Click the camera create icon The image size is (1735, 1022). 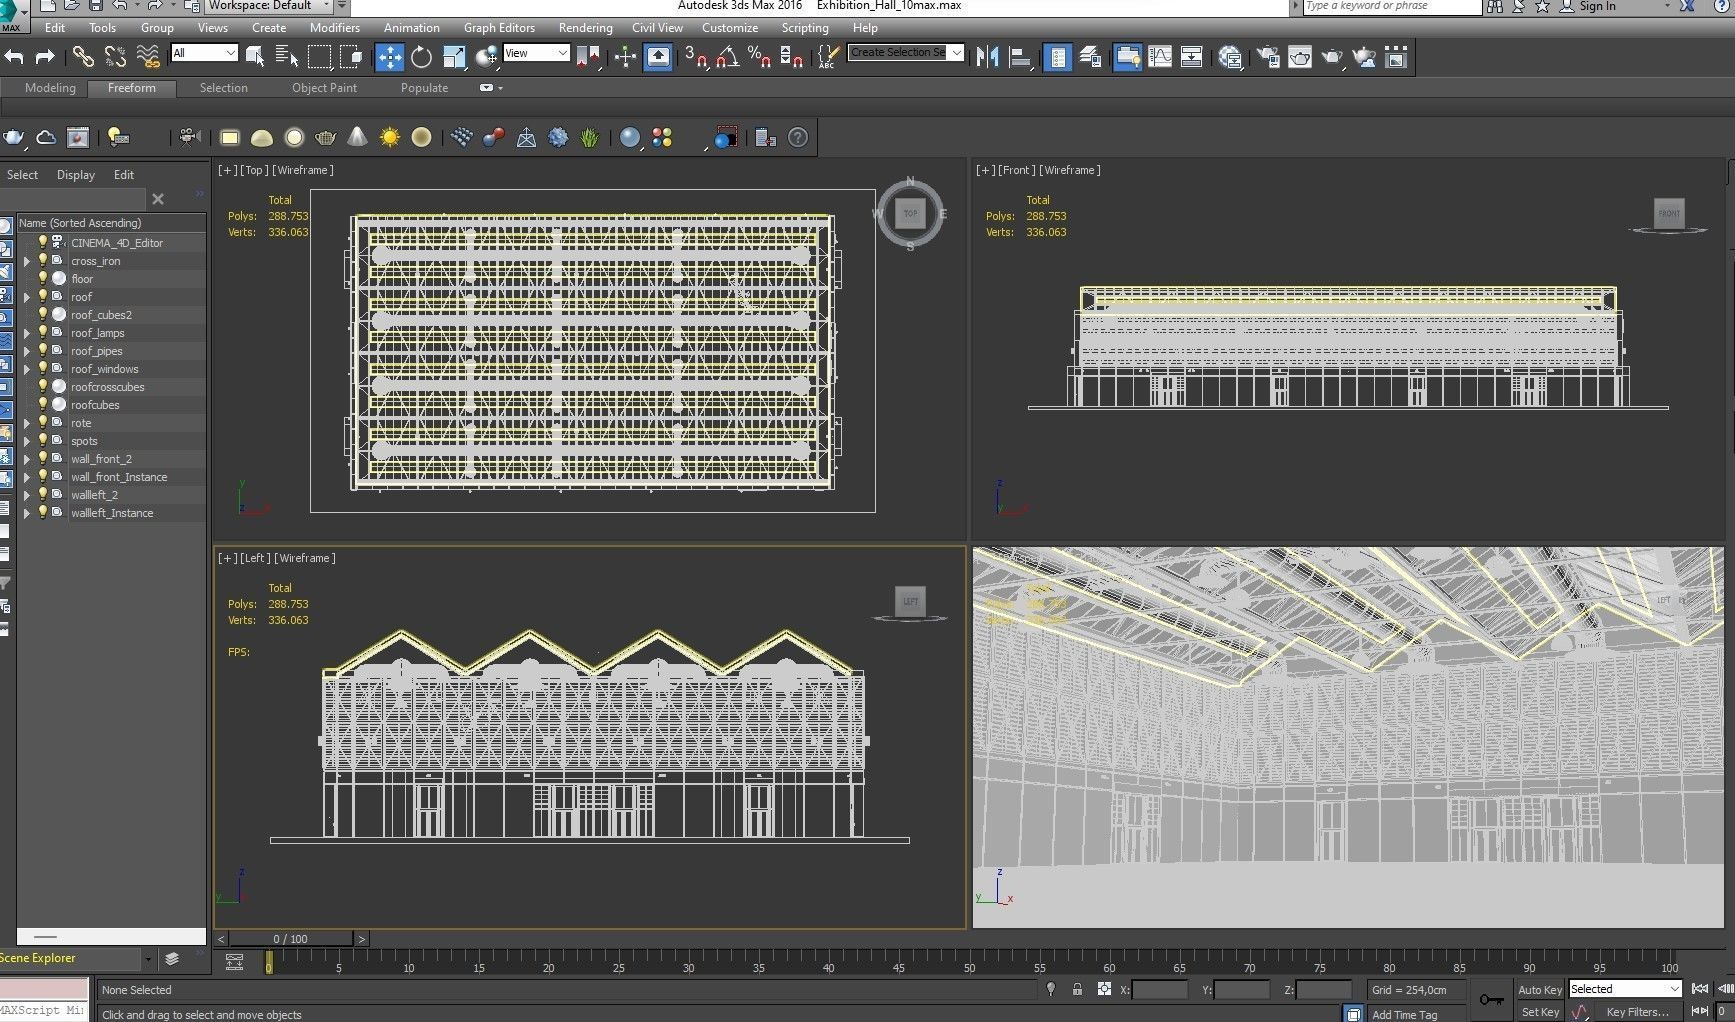[189, 138]
